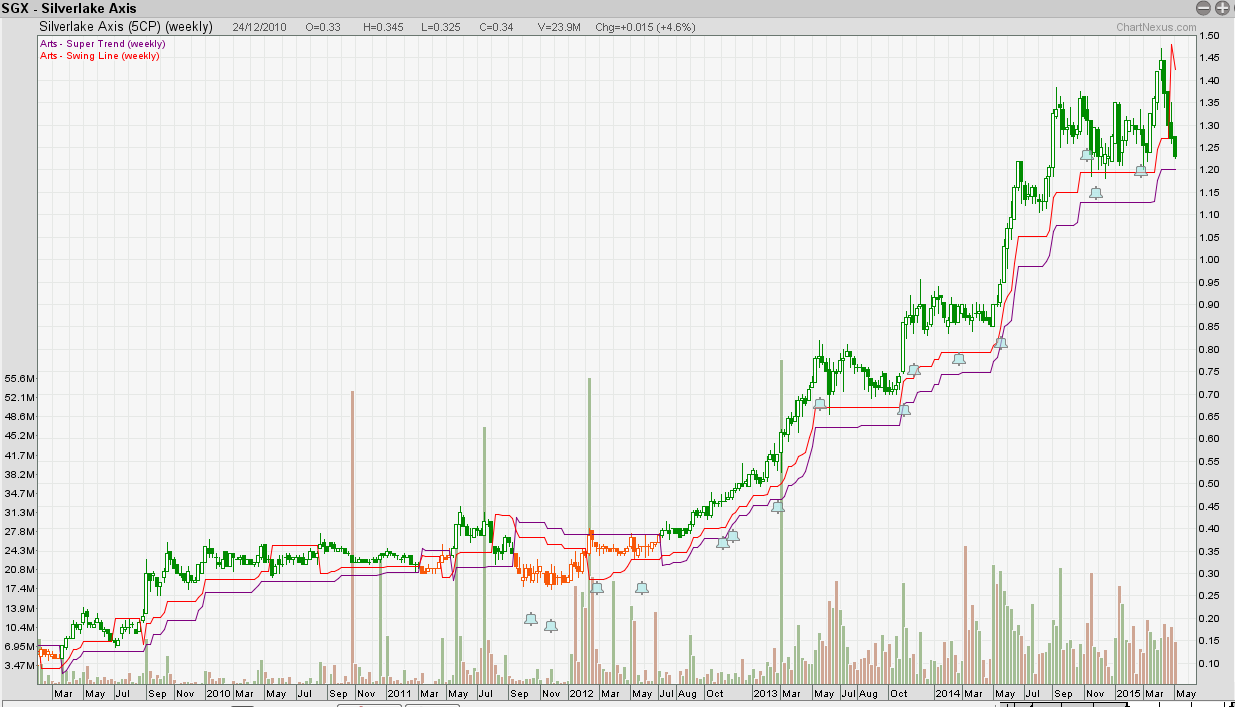Select the bell alert at October 2013 near 0.67
This screenshot has width=1235, height=707.
pyautogui.click(x=904, y=409)
